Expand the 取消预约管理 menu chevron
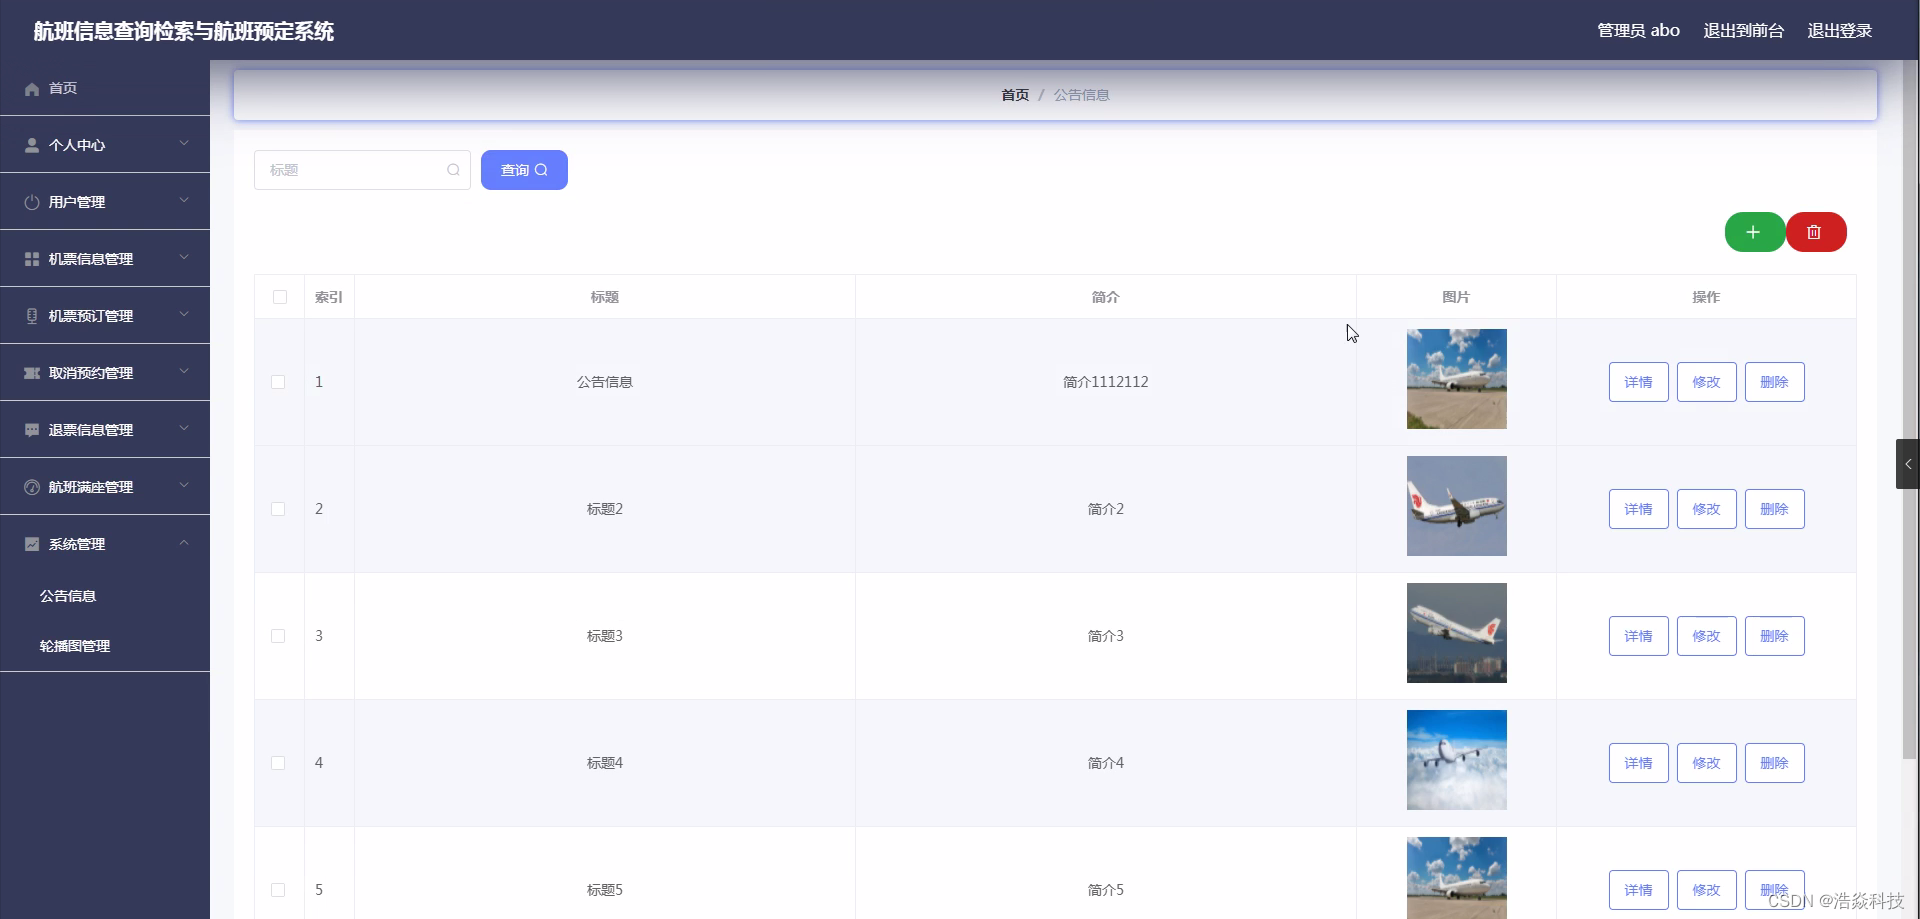 coord(184,372)
